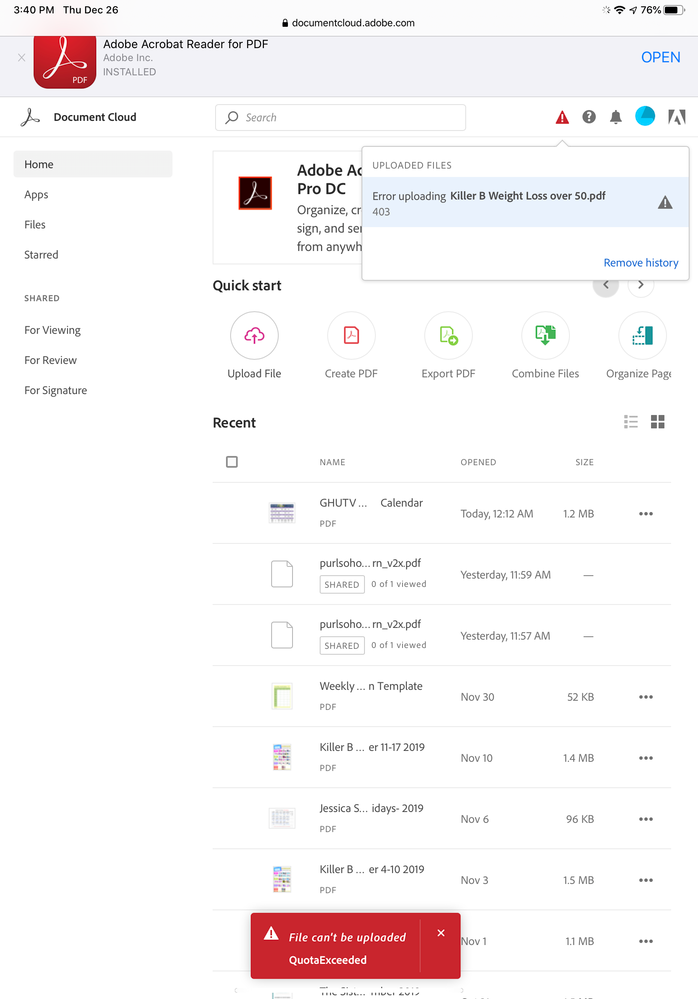Open the help question mark icon
Viewport: 698px width, 999px height.
pos(589,117)
